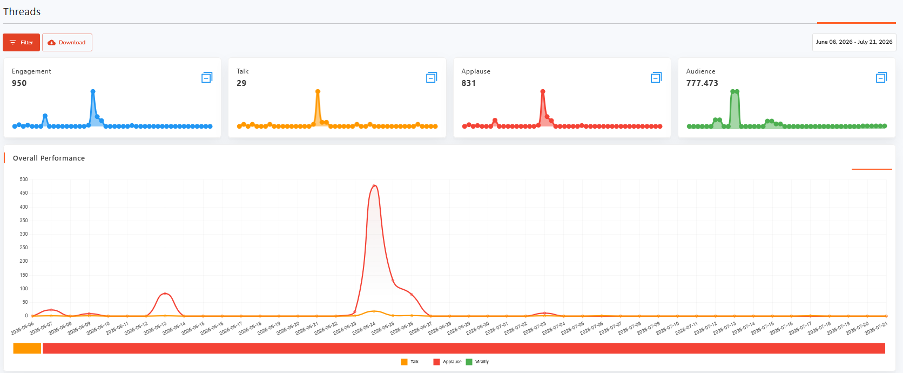Click the Engagement sparkline peak point
The image size is (904, 374).
point(92,91)
